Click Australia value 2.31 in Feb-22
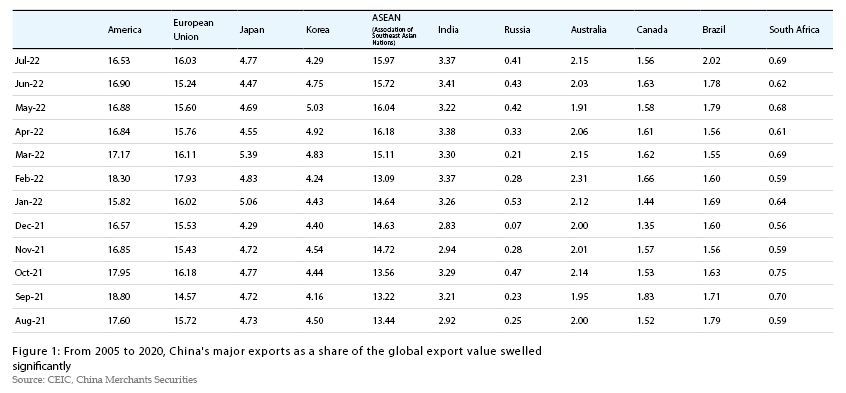Viewport: 846px width, 393px height. [579, 178]
